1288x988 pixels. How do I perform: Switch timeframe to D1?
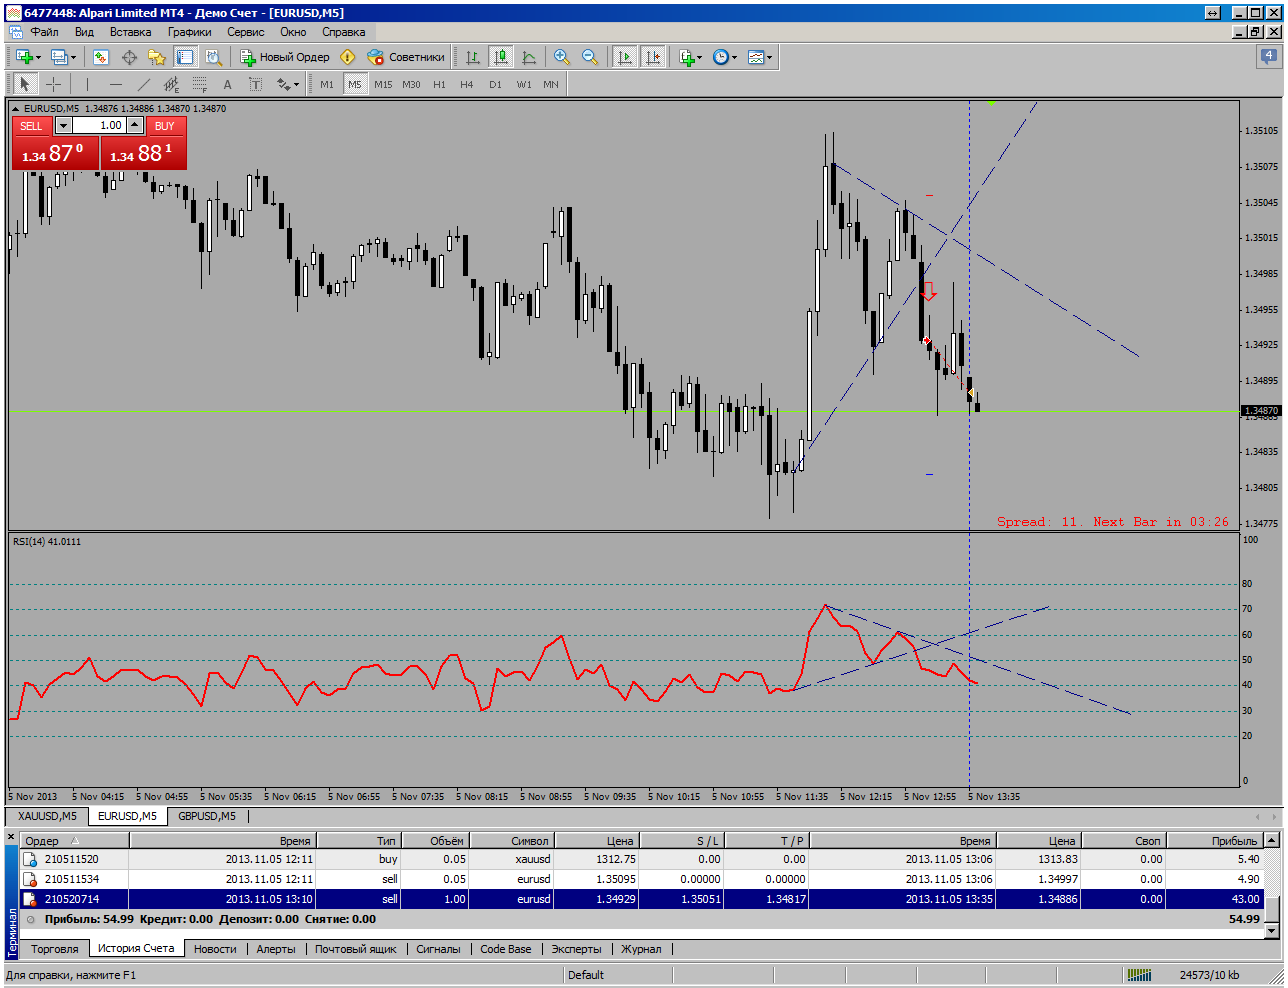[x=495, y=84]
